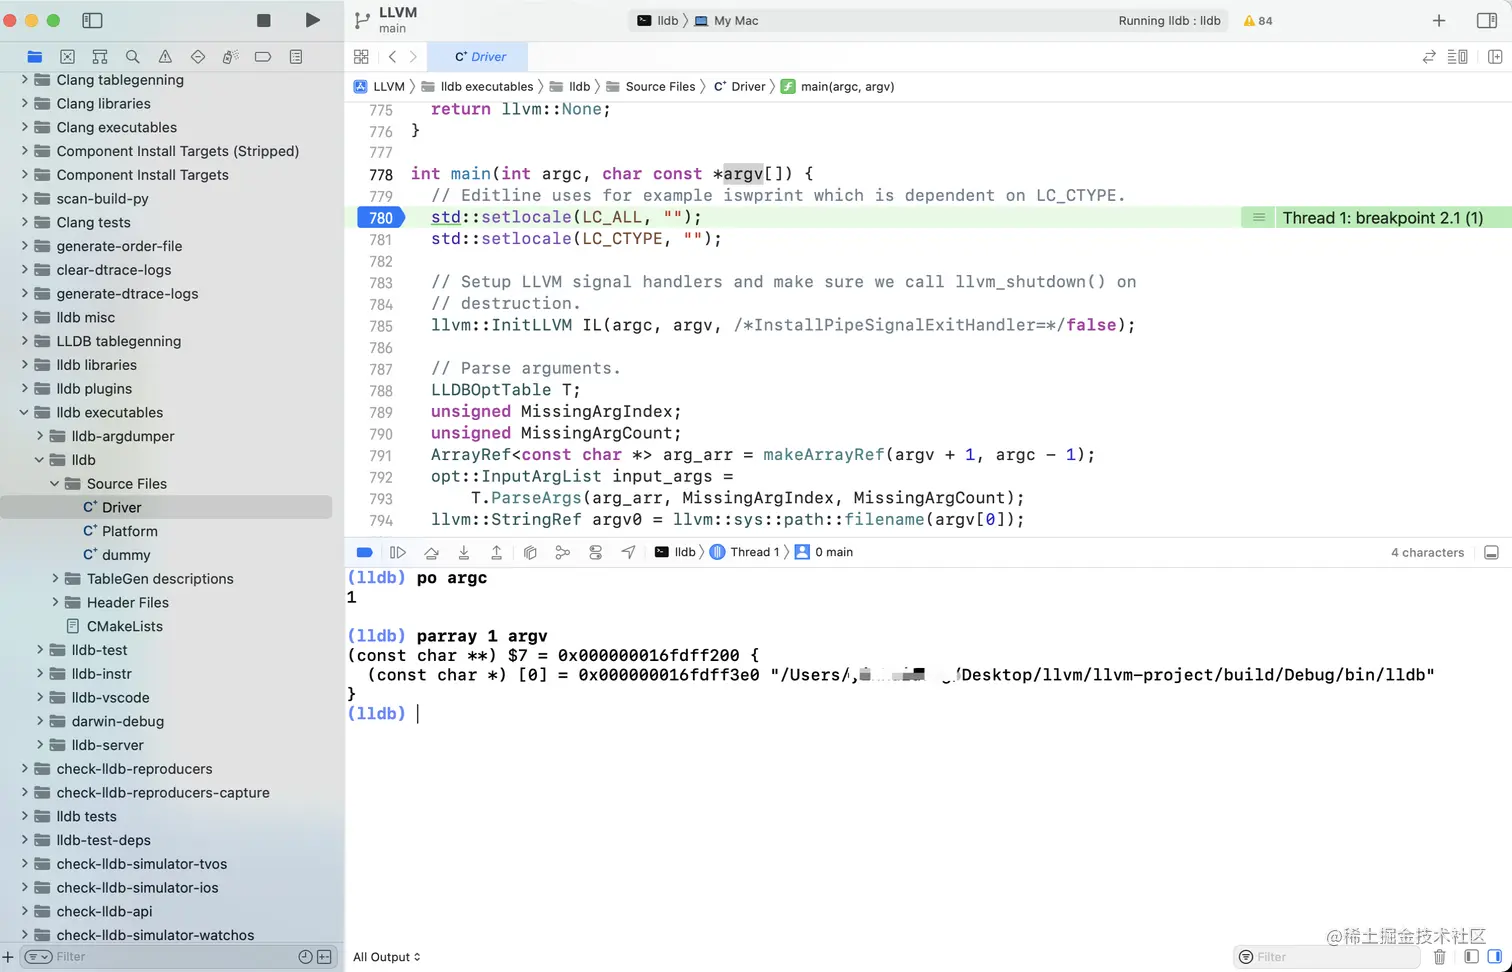Open Environment Overrides in debug bar
Screen dimensions: 1512x972
(596, 552)
